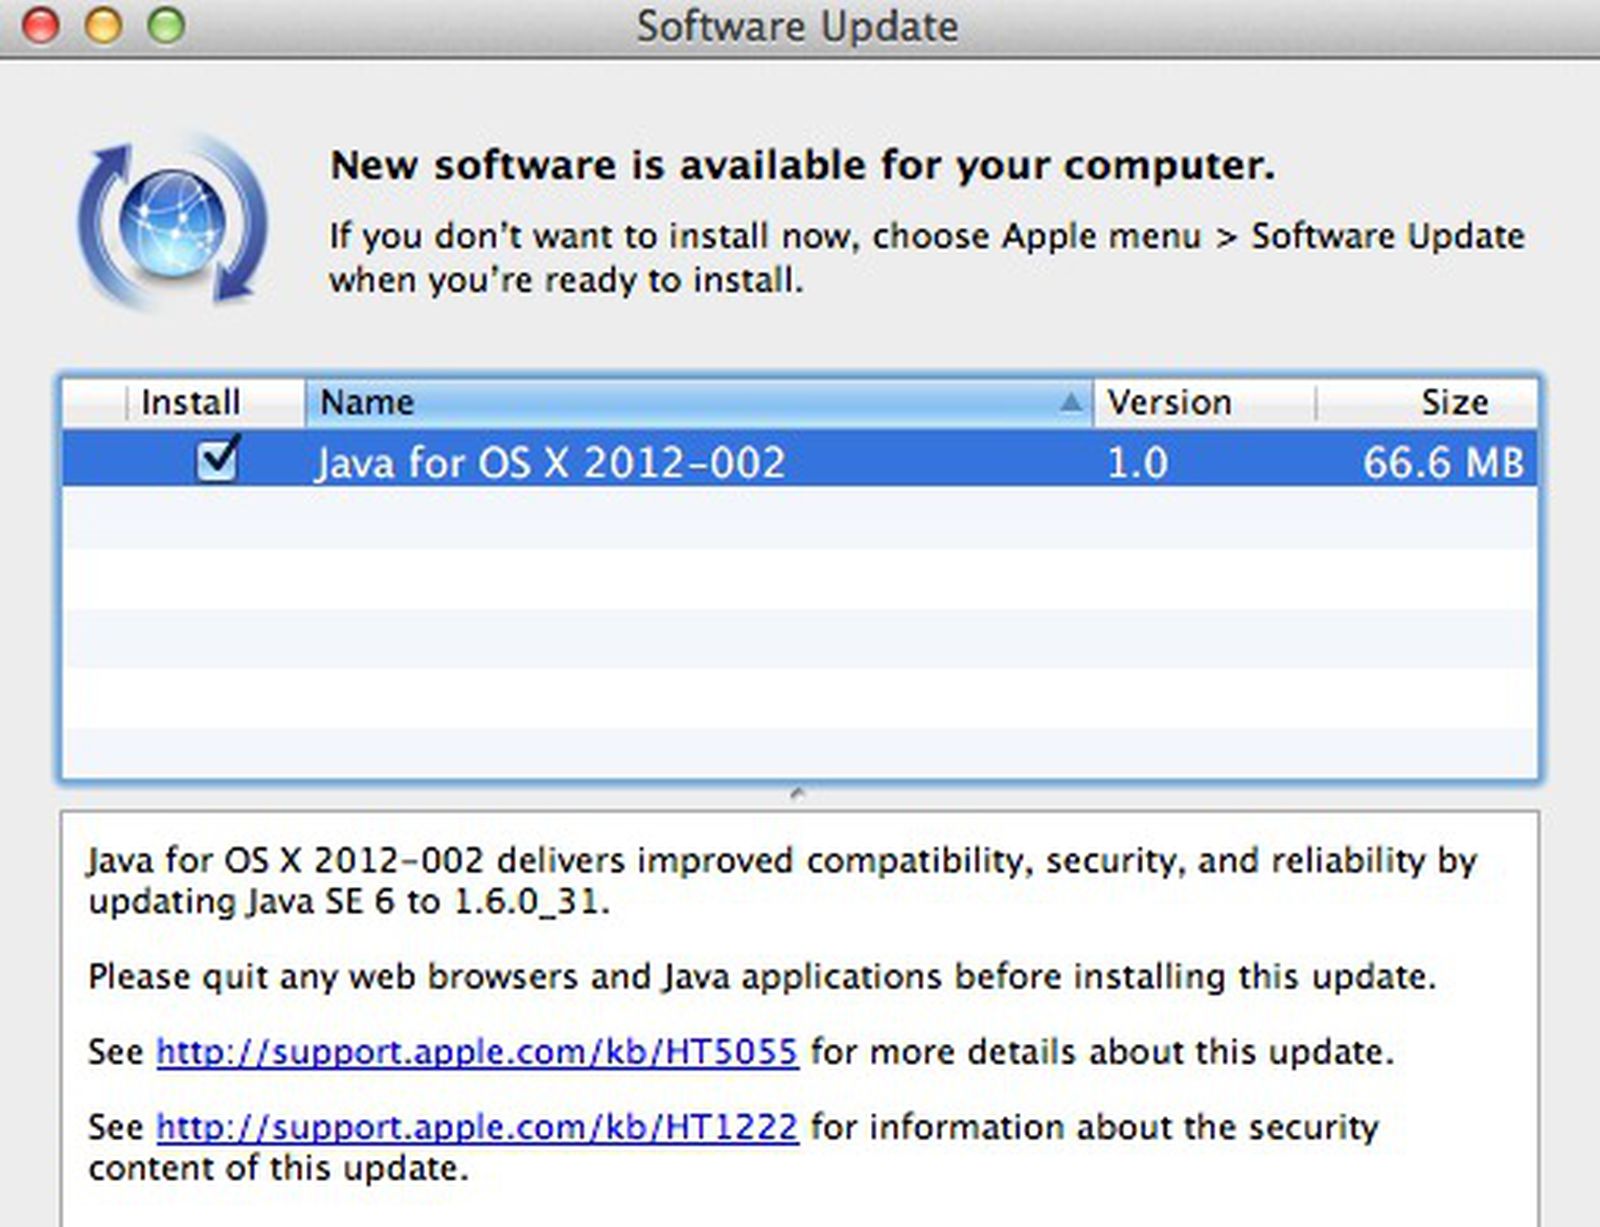The height and width of the screenshot is (1227, 1600).
Task: Select the Java for OS X 2012-002 row name
Action: [550, 462]
